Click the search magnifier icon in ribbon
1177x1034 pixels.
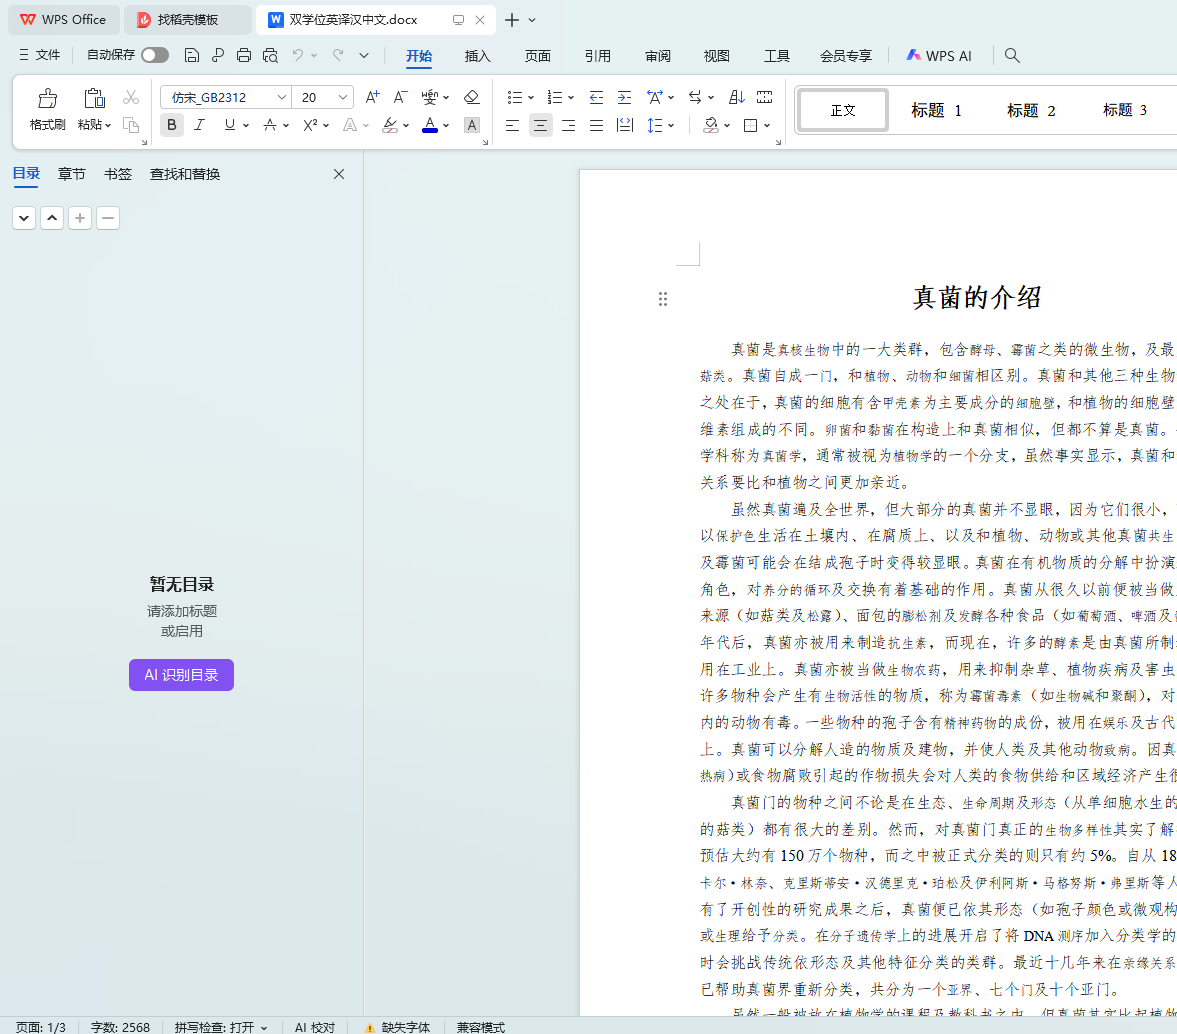tap(1012, 56)
